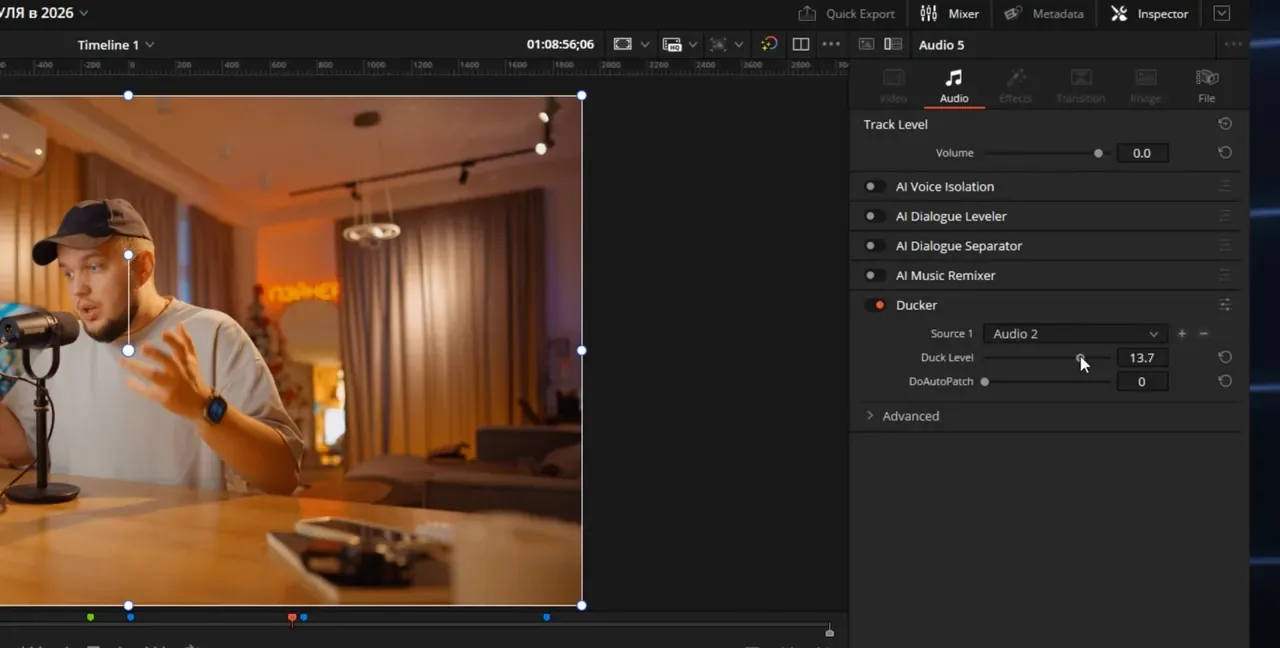
Task: Reset all Track Level settings
Action: (x=1225, y=124)
